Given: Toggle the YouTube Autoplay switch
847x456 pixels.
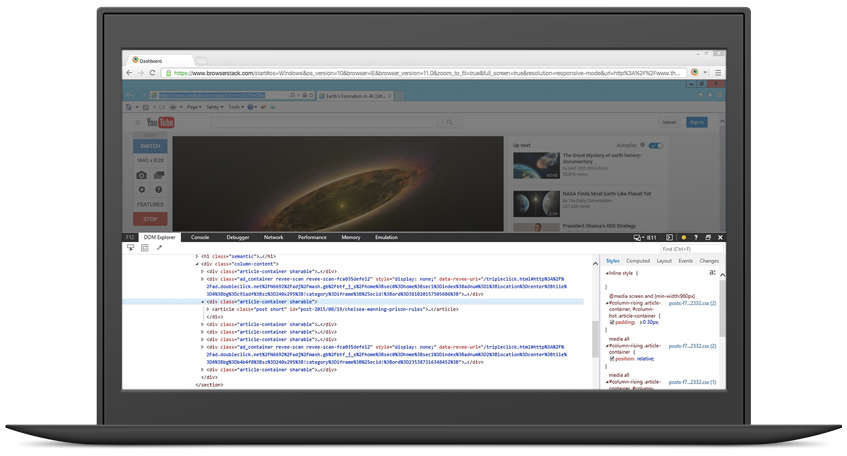Looking at the screenshot, I should pos(656,145).
